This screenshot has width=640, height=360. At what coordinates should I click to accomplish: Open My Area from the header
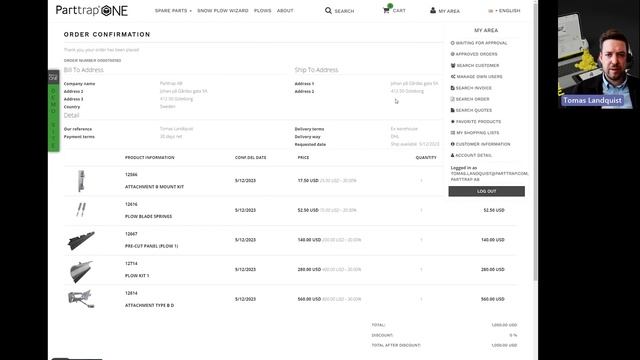(x=449, y=11)
